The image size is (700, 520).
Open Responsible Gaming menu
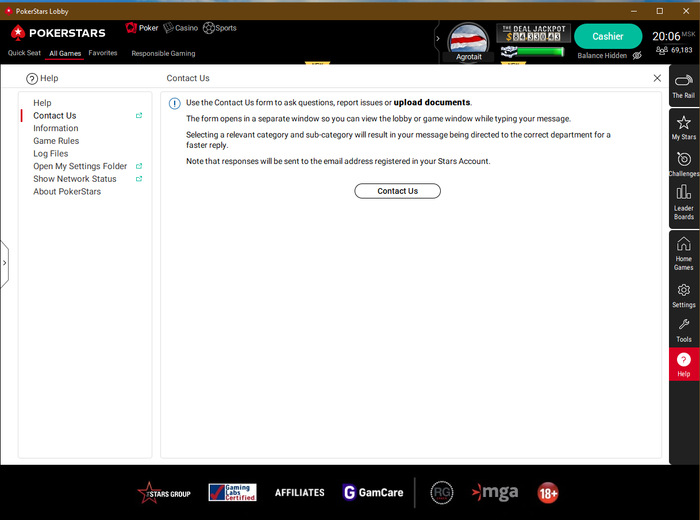163,53
